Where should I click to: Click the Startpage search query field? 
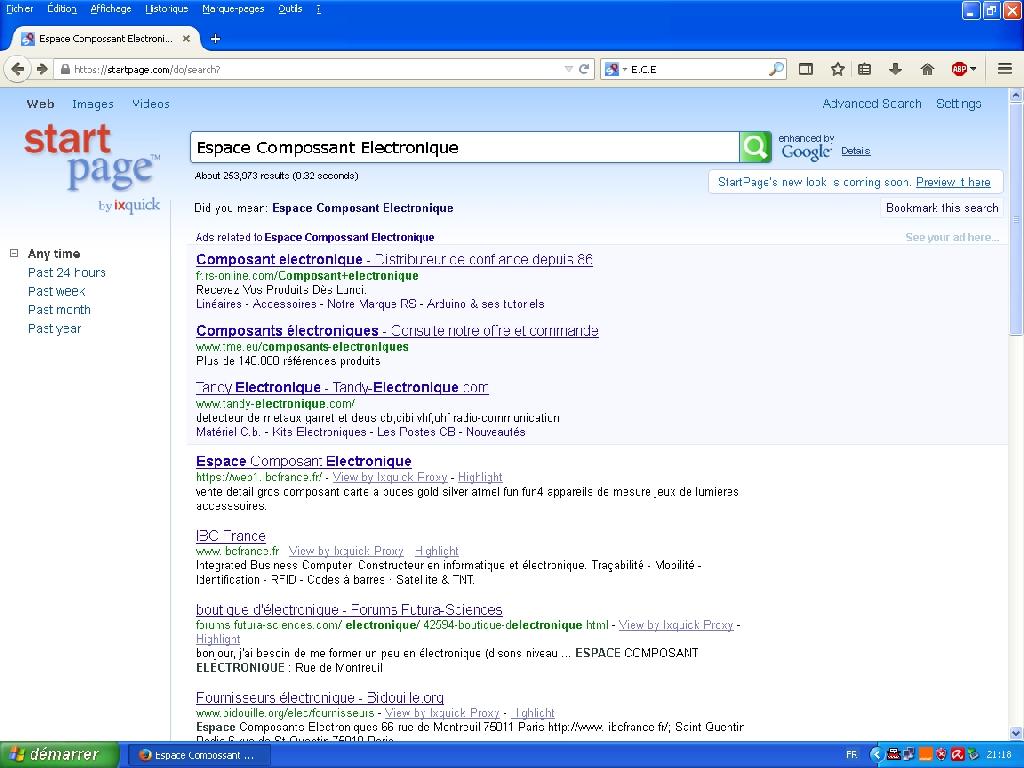(465, 147)
